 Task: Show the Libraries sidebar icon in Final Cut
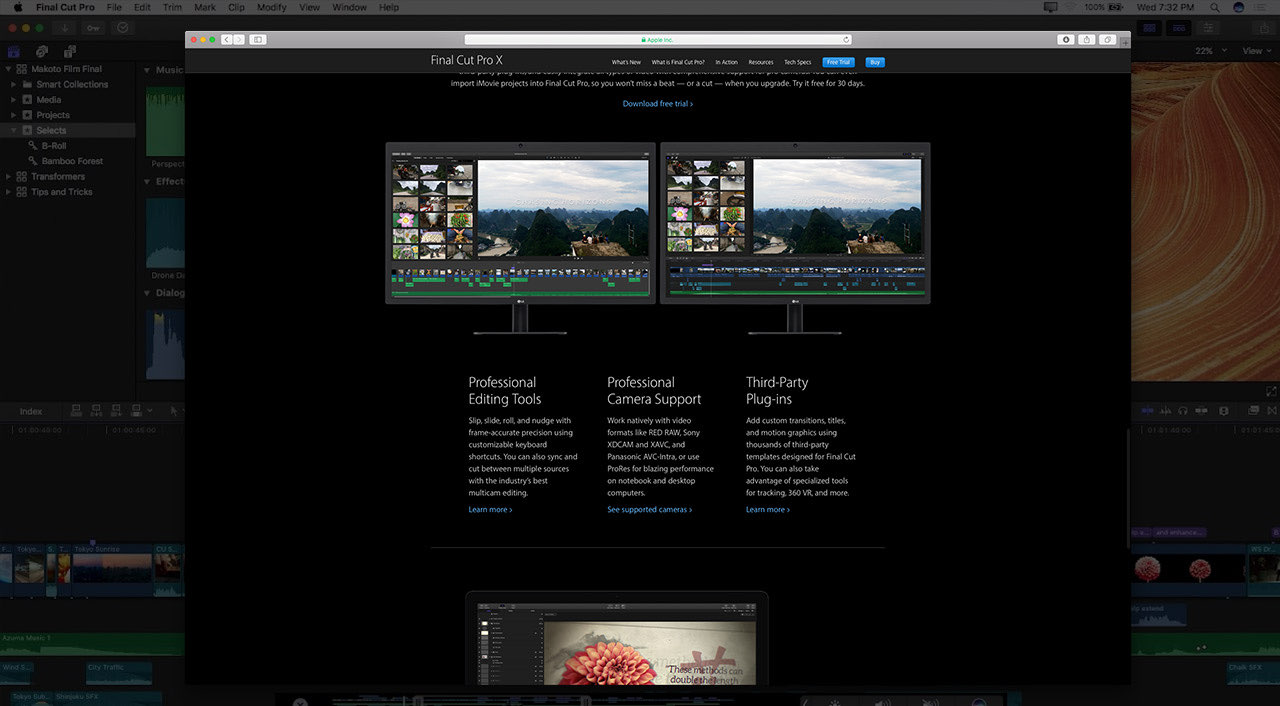[14, 51]
